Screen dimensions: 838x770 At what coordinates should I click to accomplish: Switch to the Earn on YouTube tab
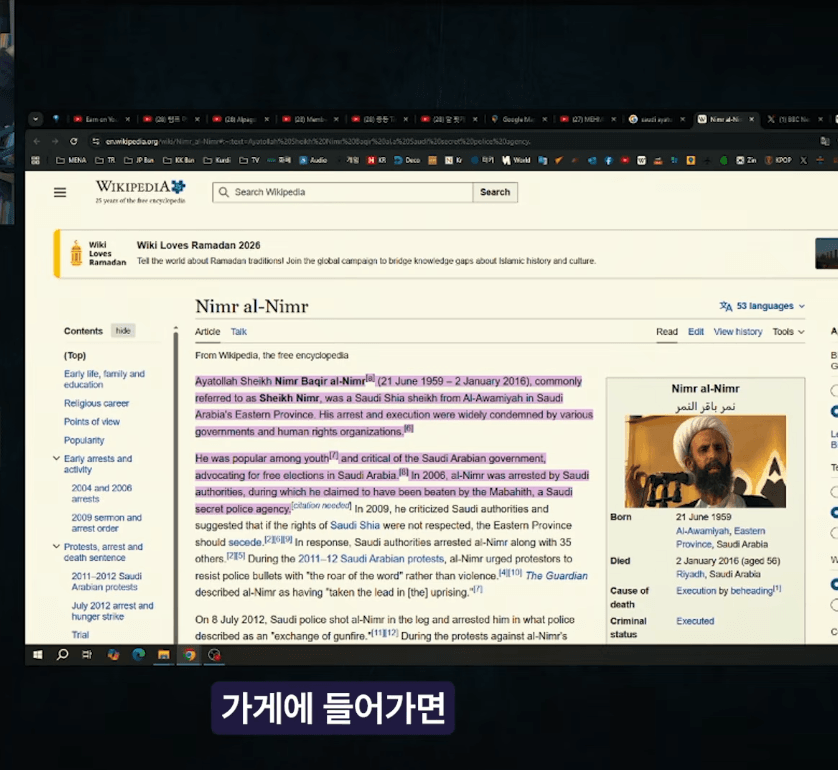point(102,119)
